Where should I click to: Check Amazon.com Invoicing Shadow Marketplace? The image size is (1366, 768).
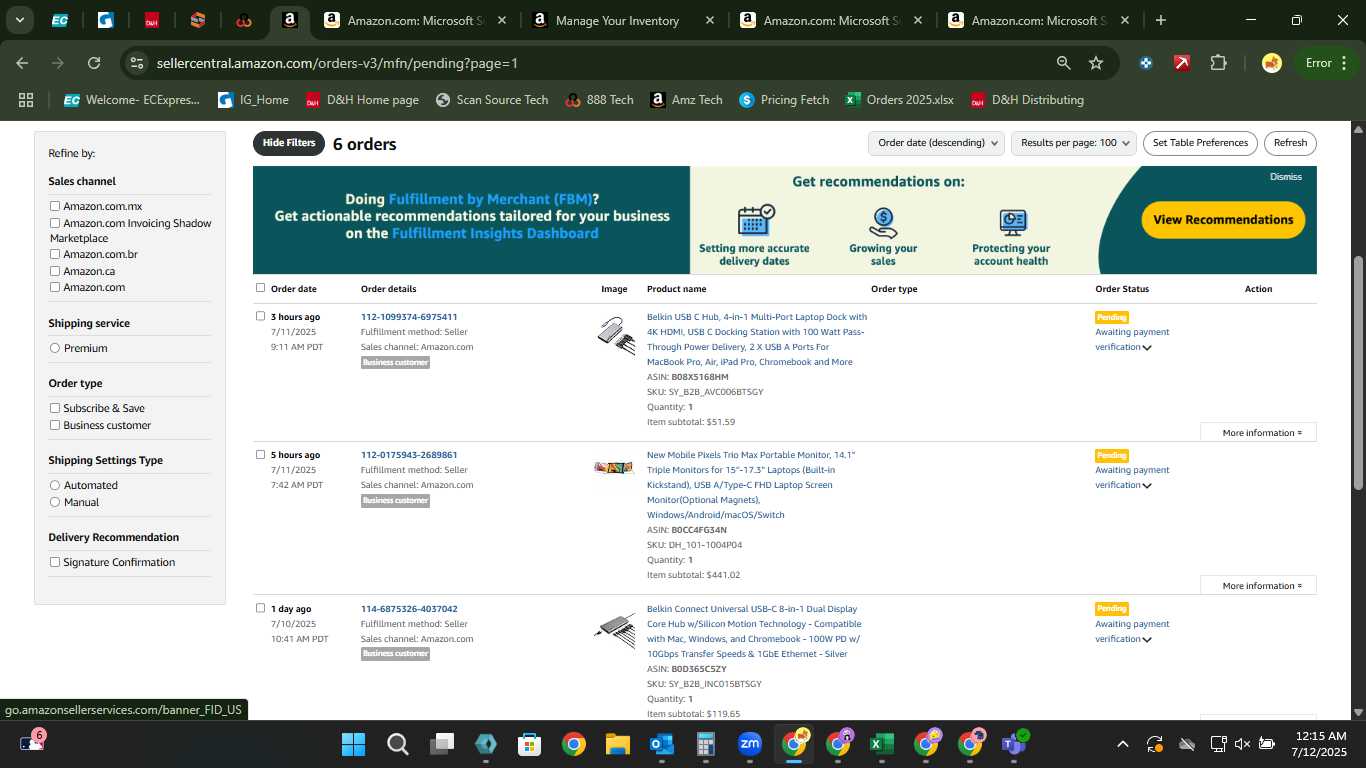55,223
